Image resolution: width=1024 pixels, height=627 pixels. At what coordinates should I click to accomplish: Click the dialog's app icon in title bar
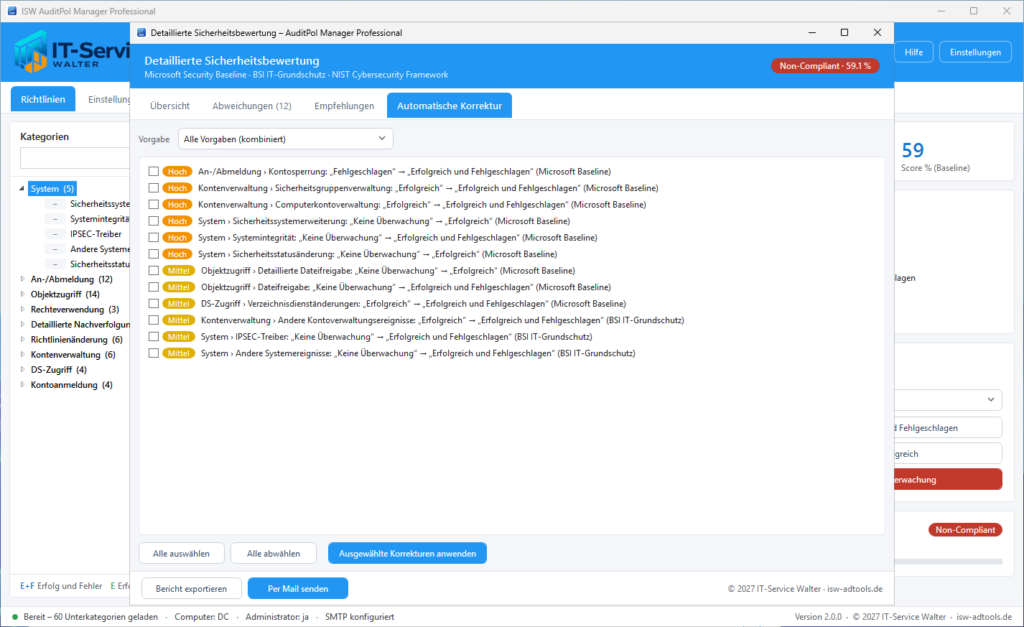[x=141, y=33]
